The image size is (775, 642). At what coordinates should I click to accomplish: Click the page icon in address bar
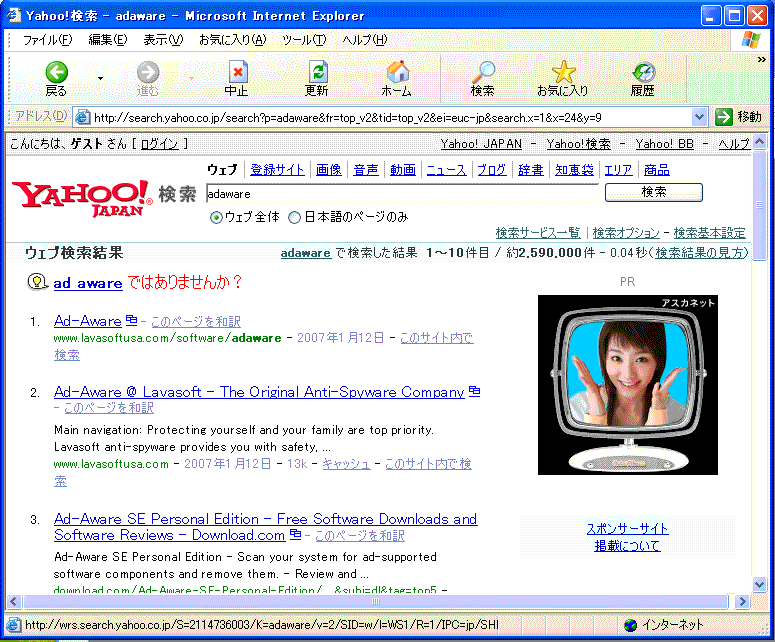coord(82,117)
